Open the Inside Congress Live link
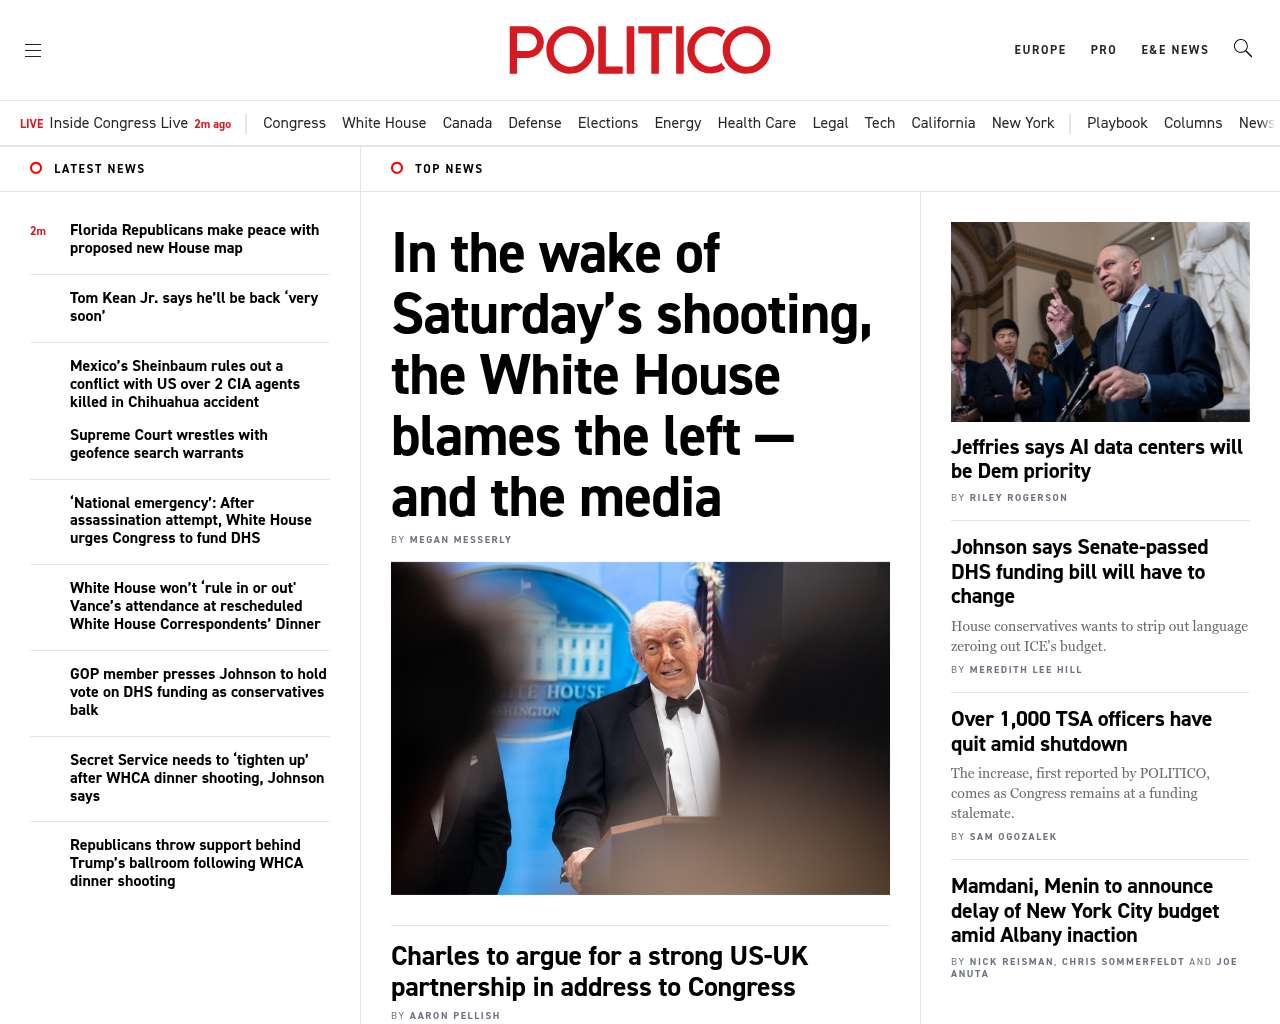 tap(118, 123)
